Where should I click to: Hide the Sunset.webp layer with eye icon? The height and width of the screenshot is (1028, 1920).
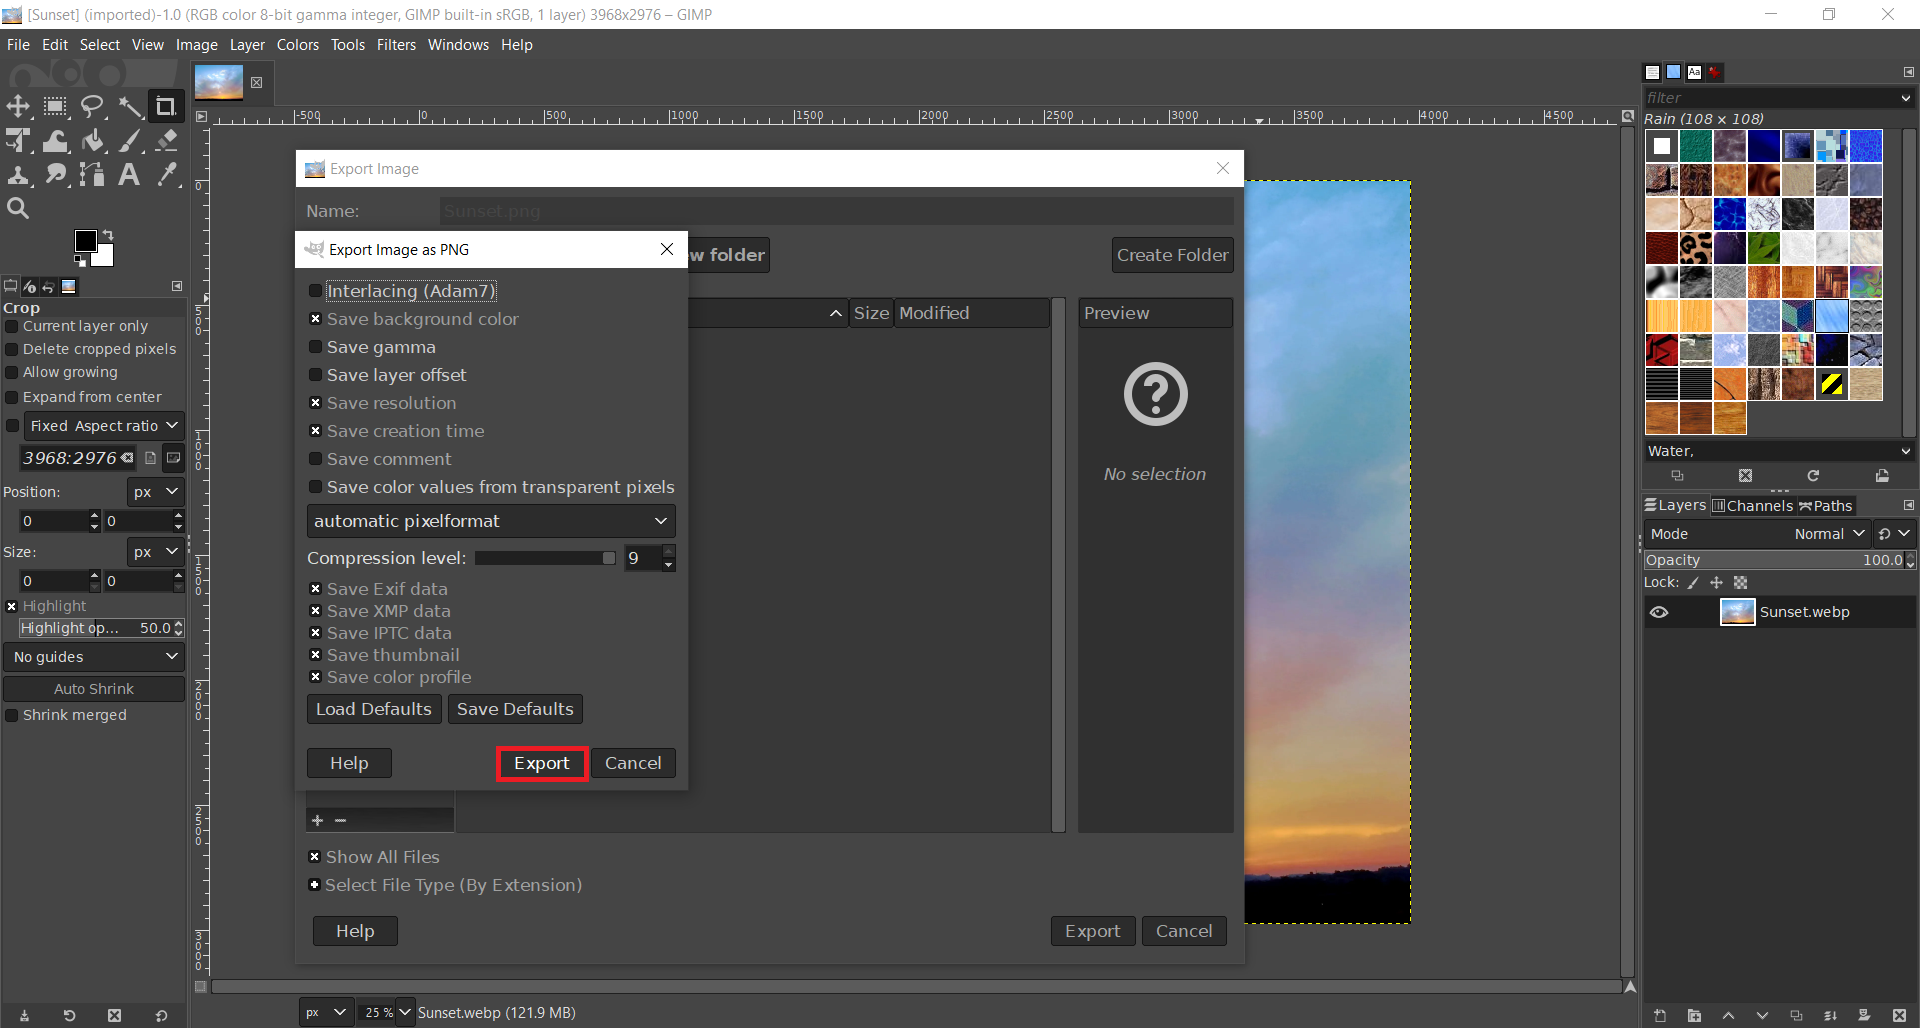1659,612
